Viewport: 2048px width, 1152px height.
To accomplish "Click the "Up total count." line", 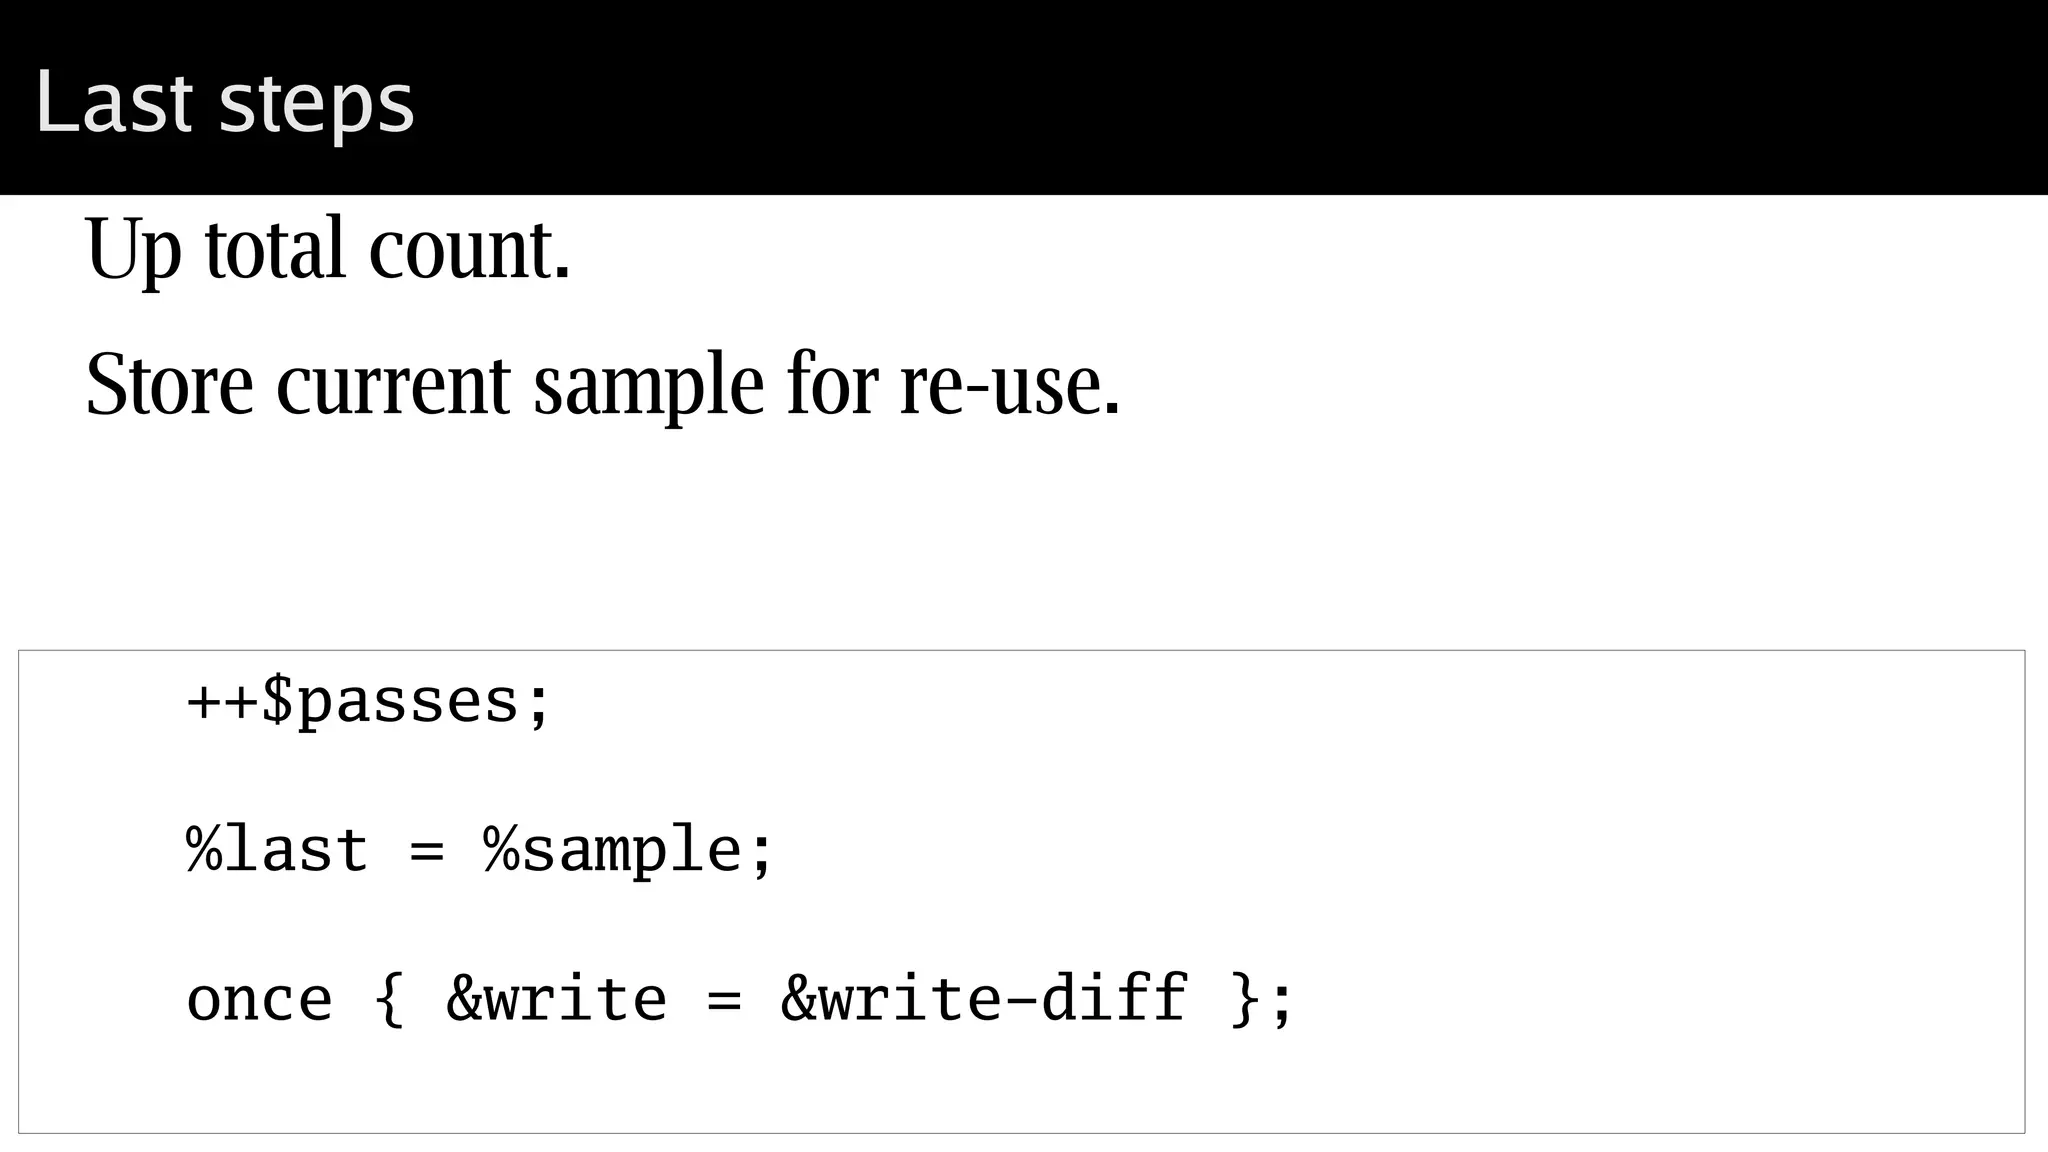I will point(328,248).
